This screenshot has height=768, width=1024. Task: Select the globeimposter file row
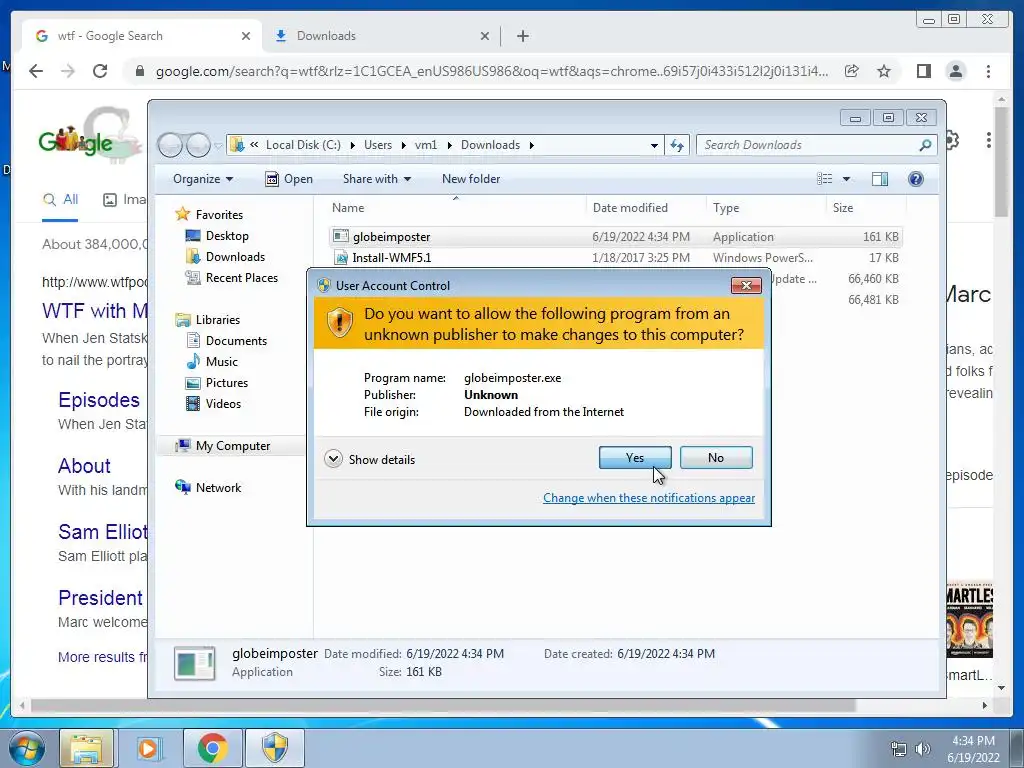(616, 236)
